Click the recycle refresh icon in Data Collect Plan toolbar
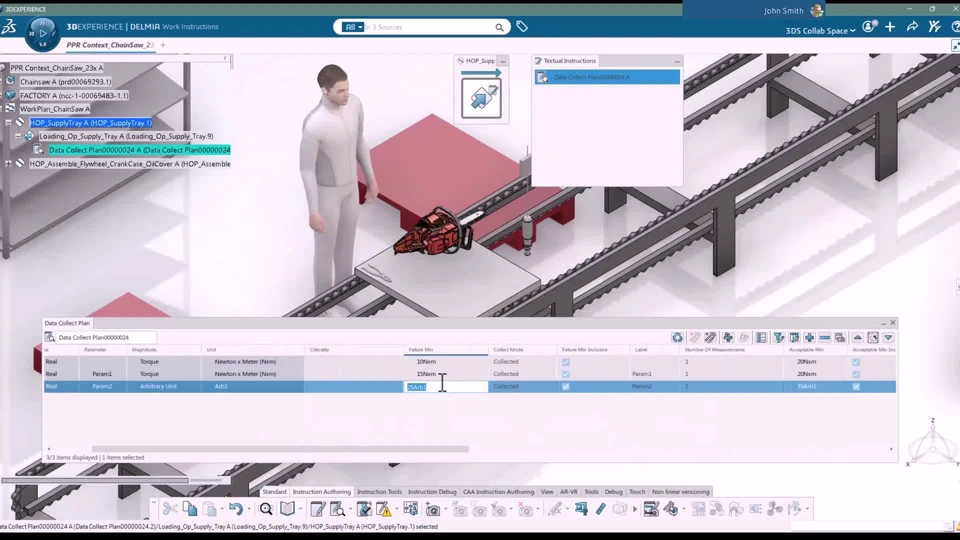 tap(677, 337)
